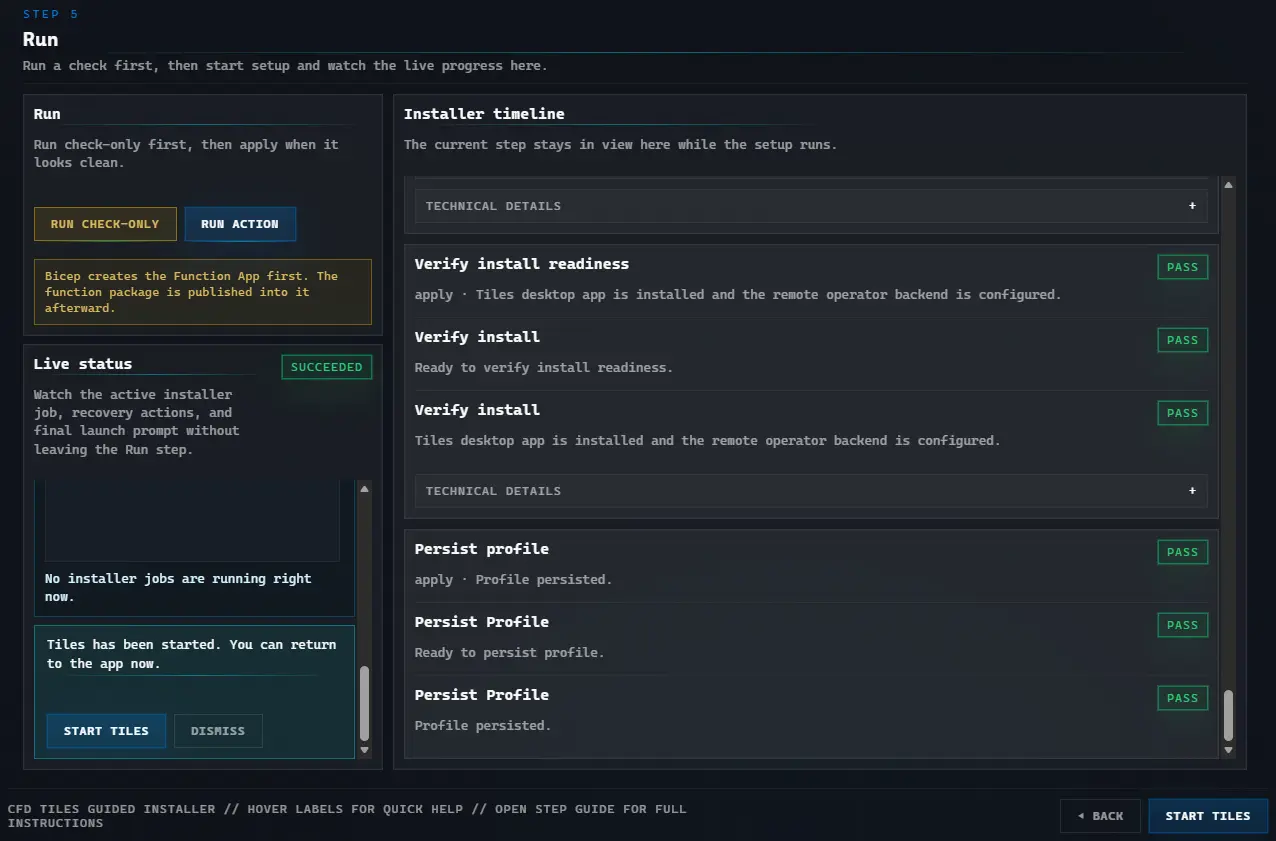
Task: Click the 'Ready to persist profile.' text
Action: [x=510, y=652]
